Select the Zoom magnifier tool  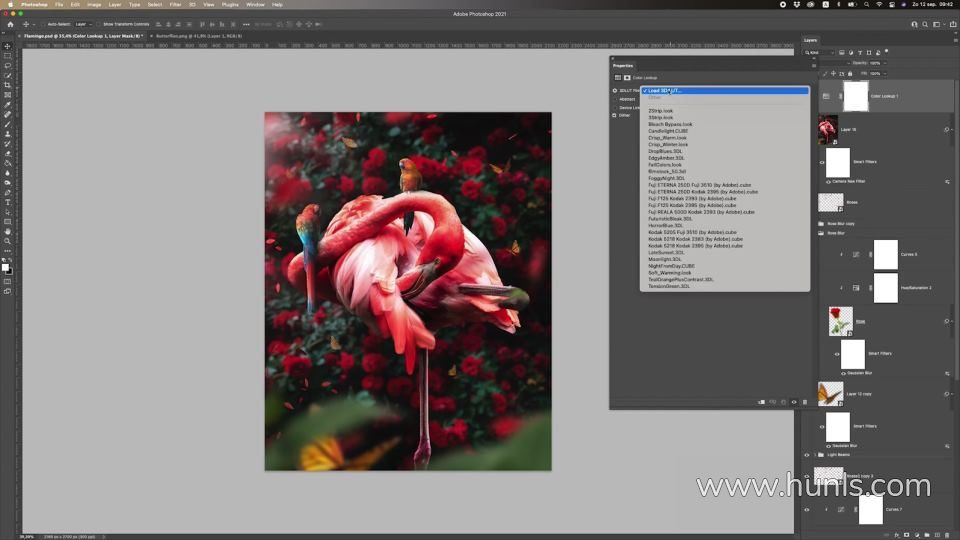8,241
